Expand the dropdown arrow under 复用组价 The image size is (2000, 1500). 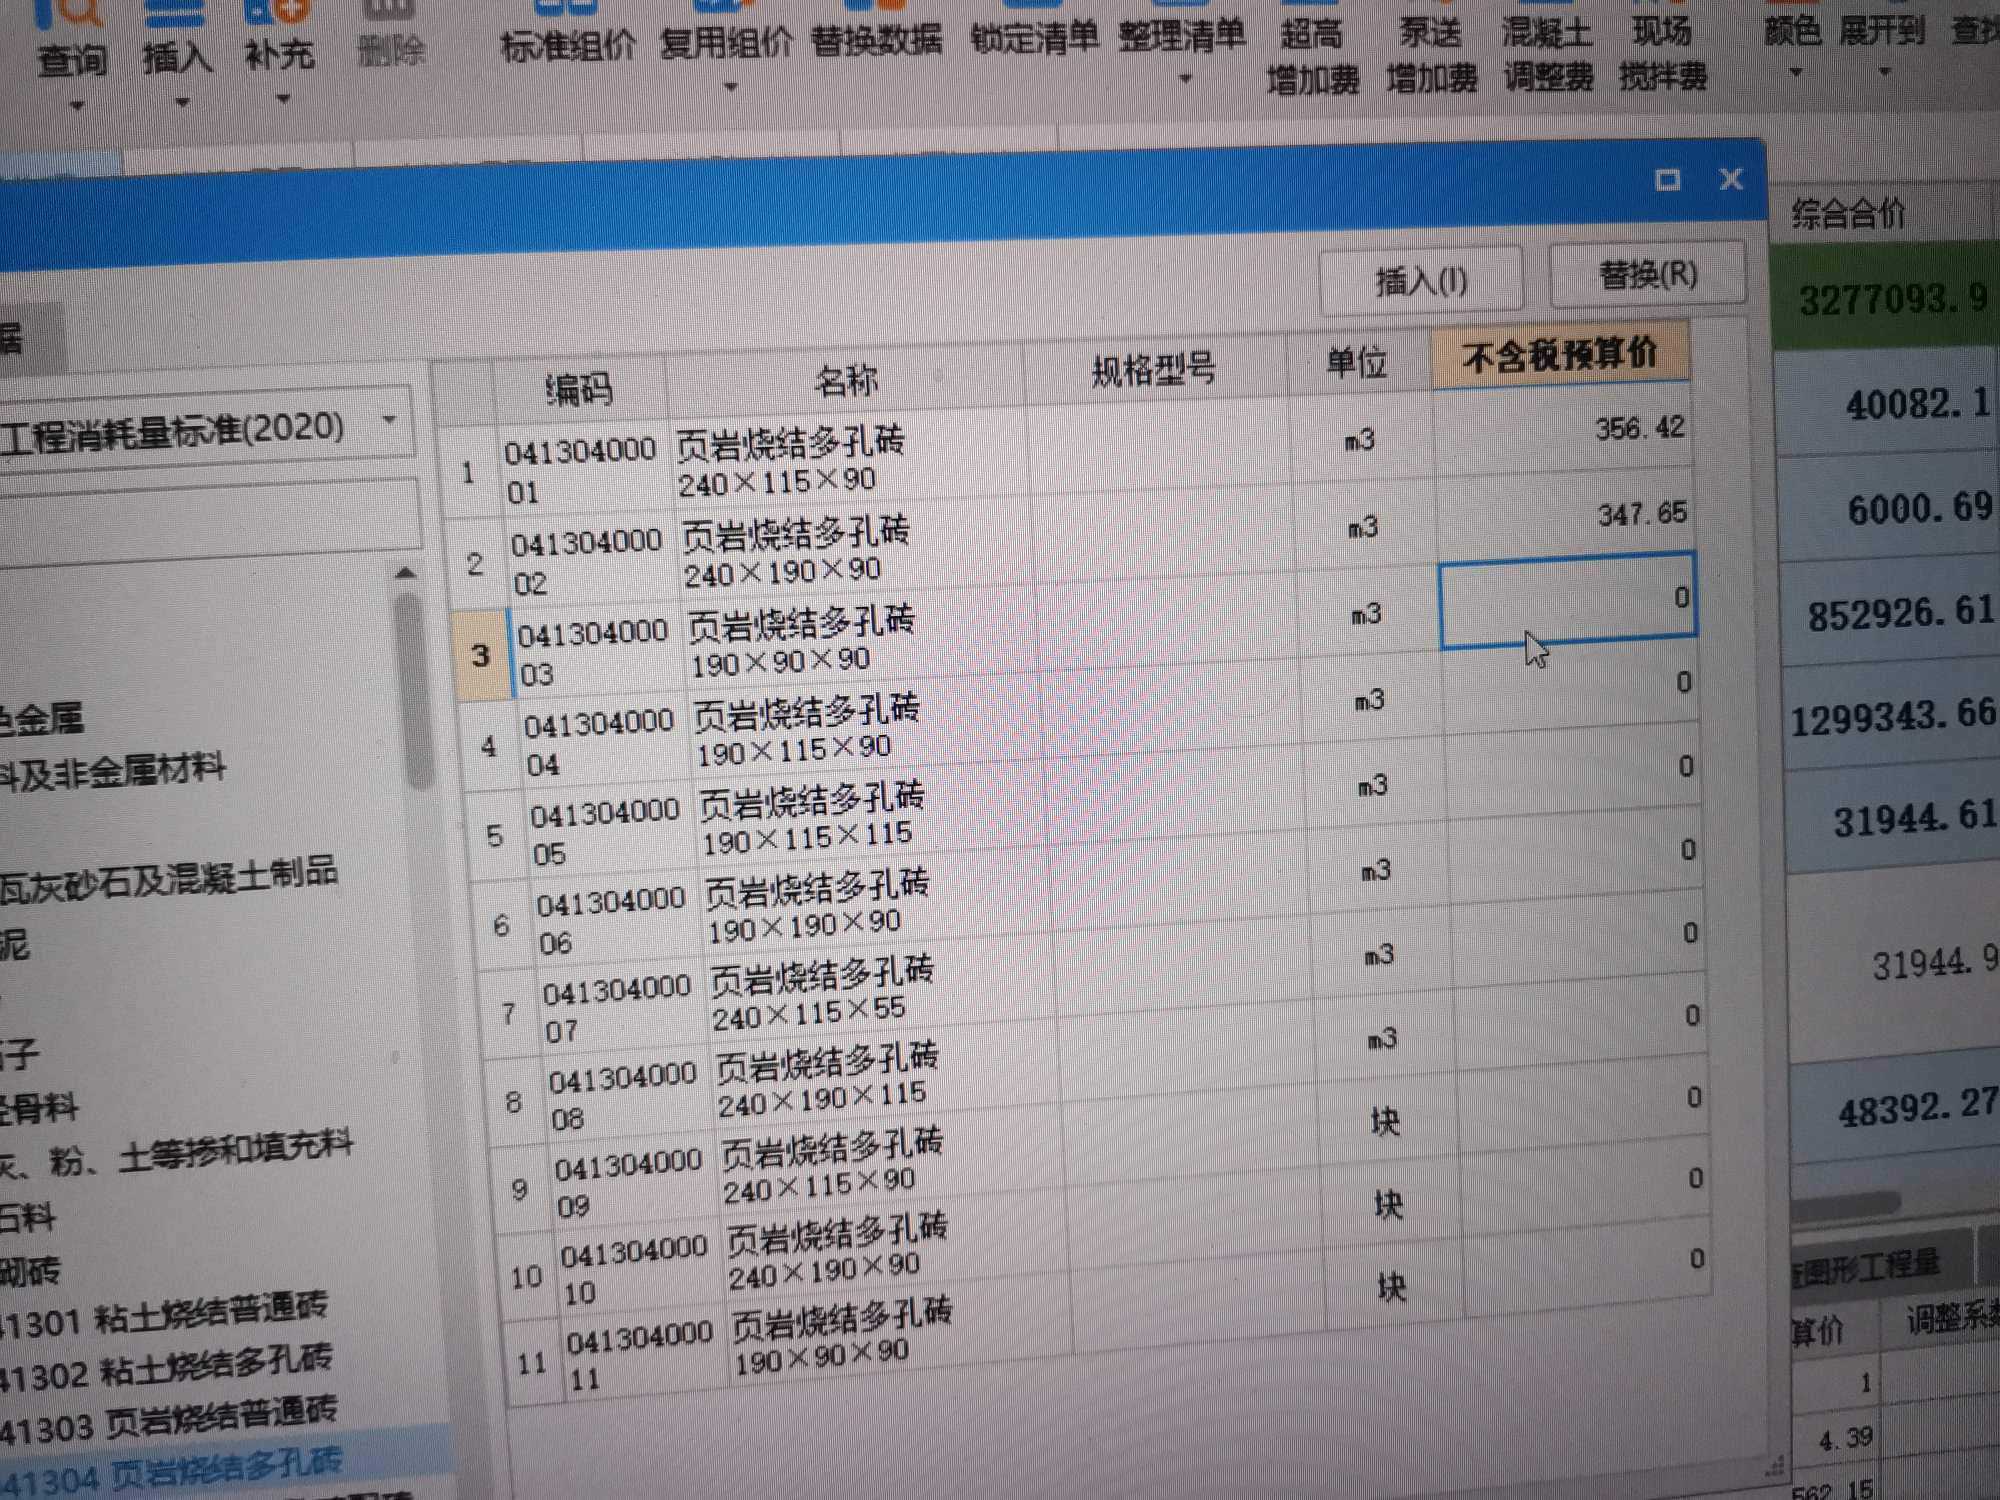[x=731, y=87]
